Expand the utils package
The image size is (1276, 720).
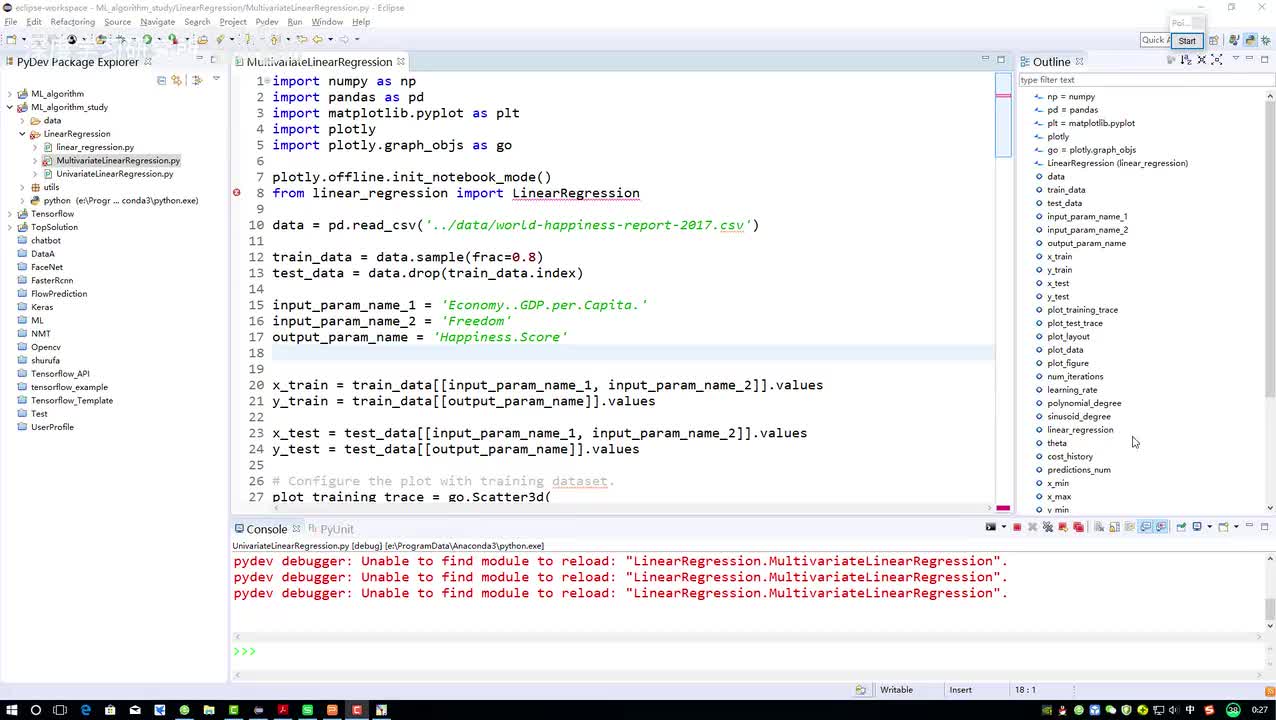click(22, 187)
